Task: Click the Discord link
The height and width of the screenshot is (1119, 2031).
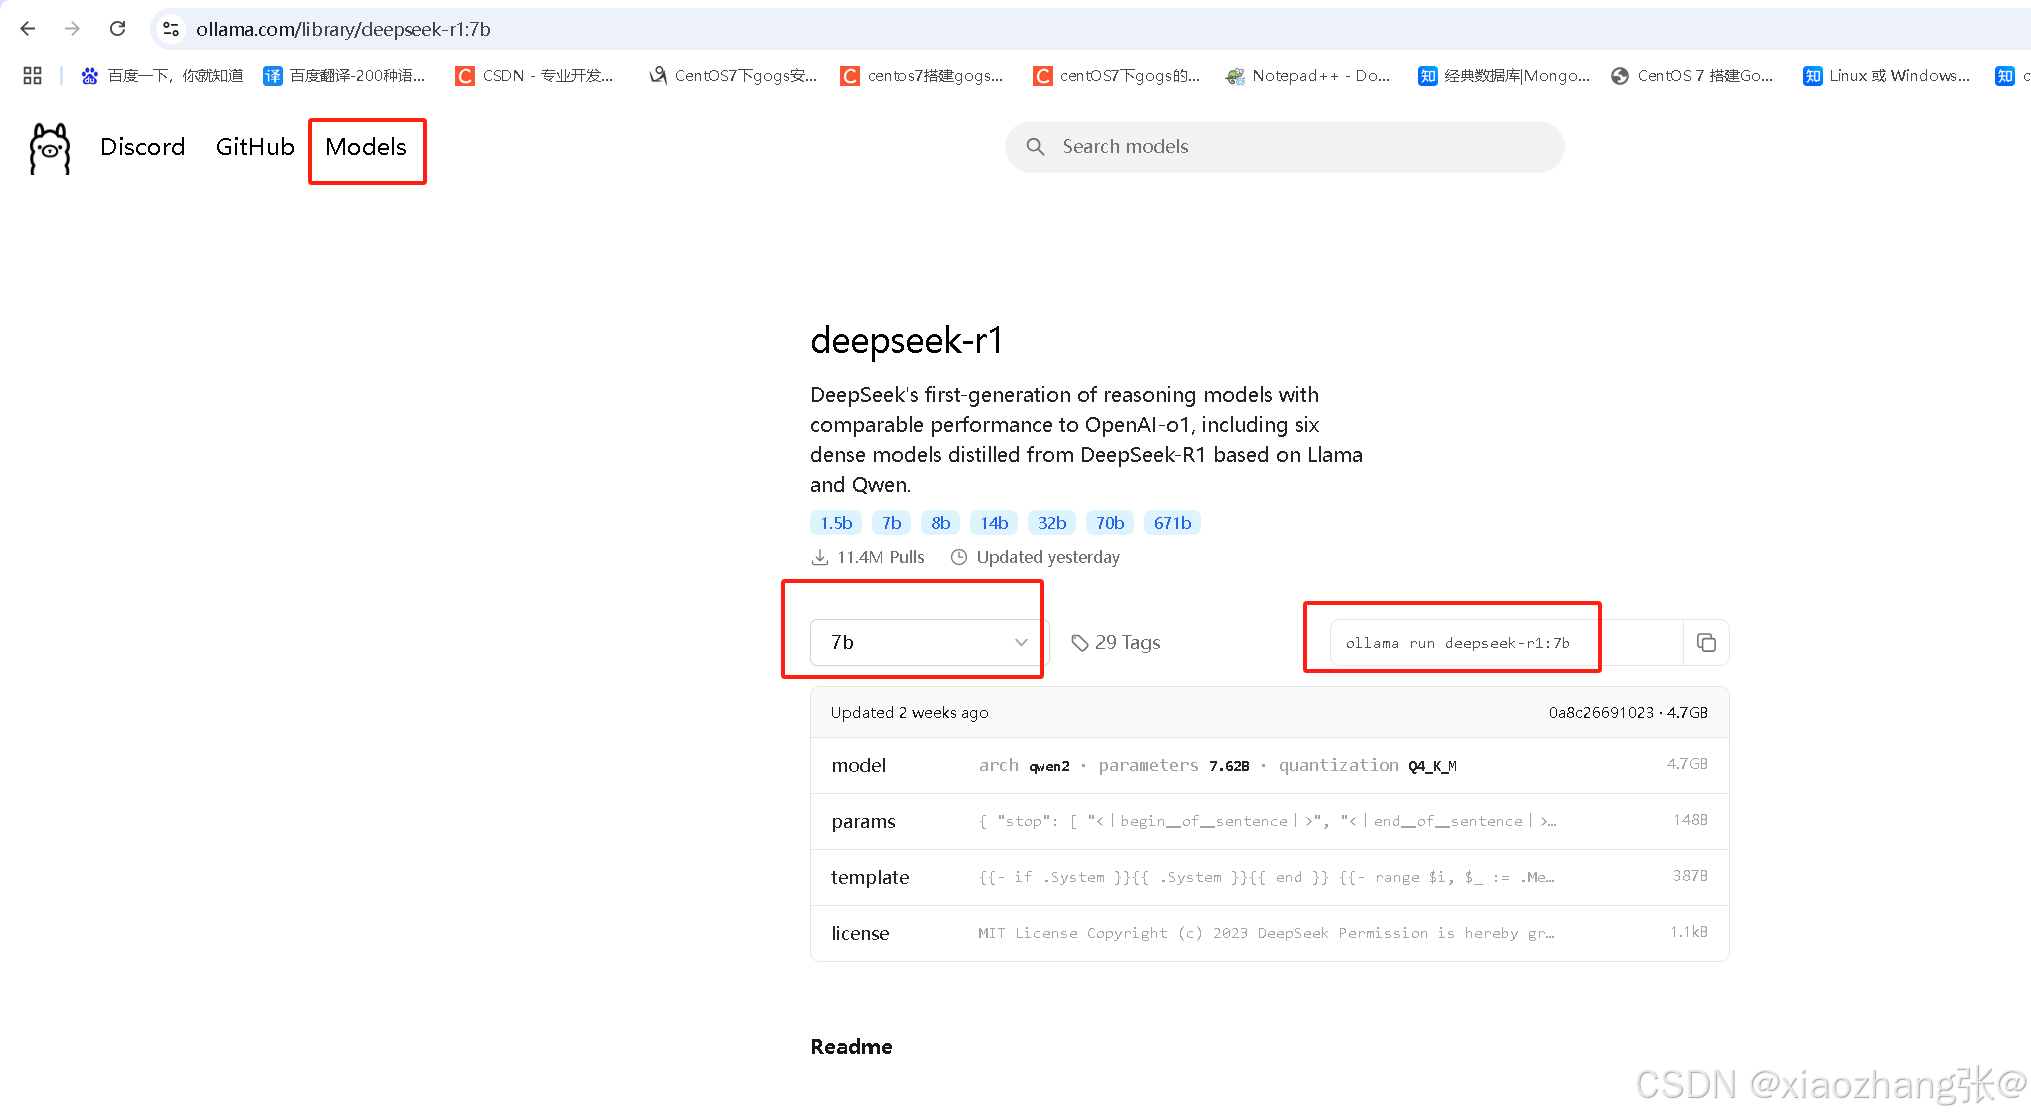Action: [x=142, y=147]
